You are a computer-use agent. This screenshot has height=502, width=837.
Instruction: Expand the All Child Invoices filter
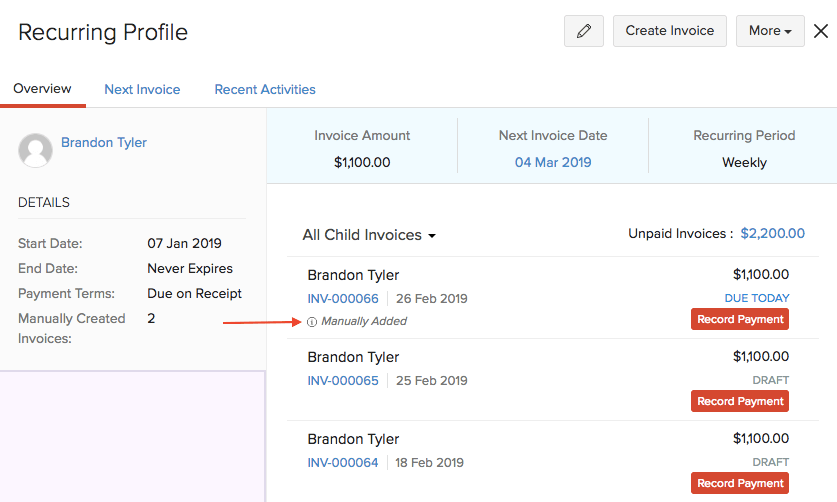tap(369, 235)
